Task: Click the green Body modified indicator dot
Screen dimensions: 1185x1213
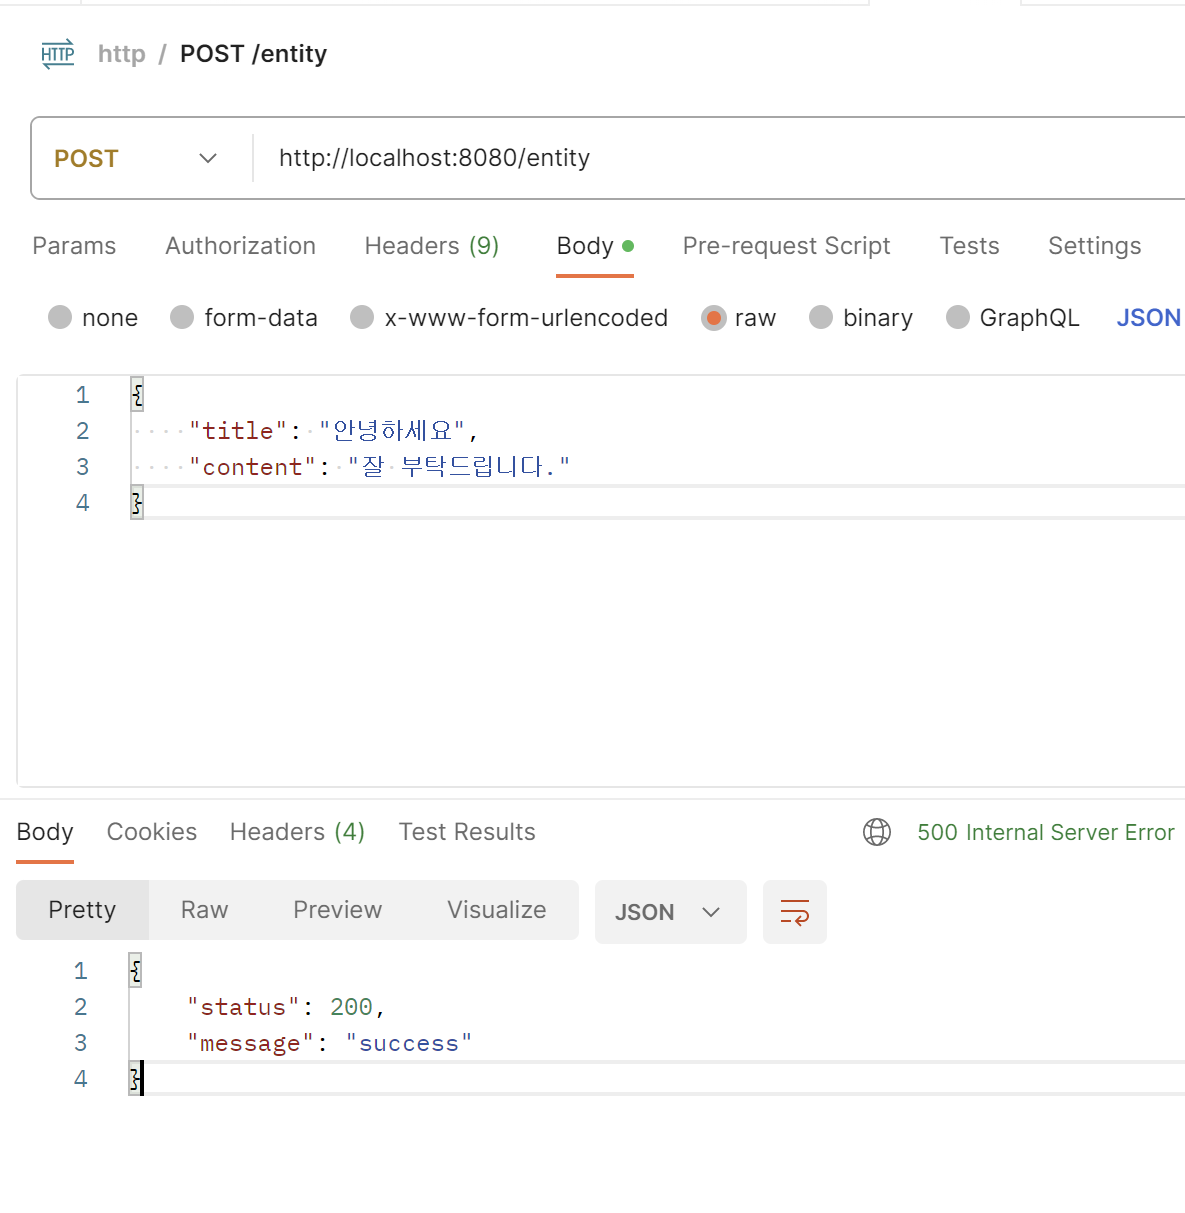Action: point(628,246)
